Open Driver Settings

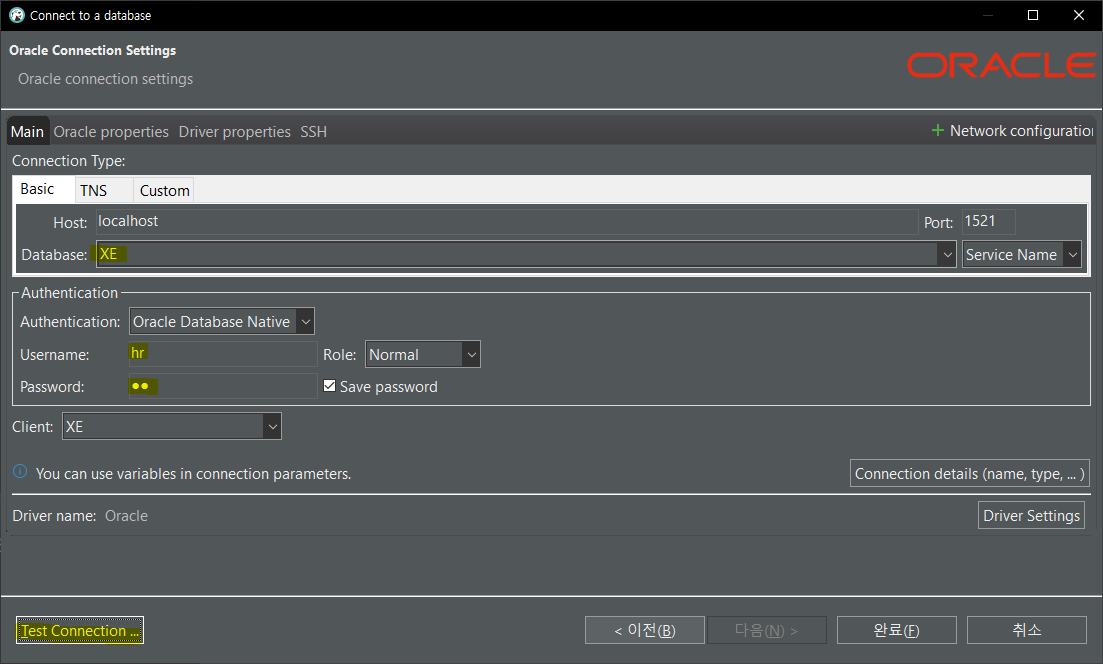click(1031, 515)
